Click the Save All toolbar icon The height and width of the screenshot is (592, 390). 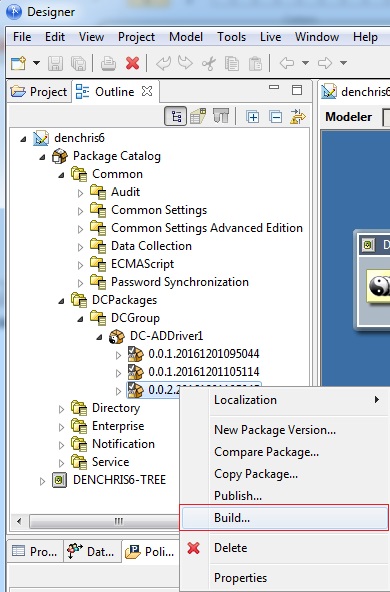[x=78, y=63]
